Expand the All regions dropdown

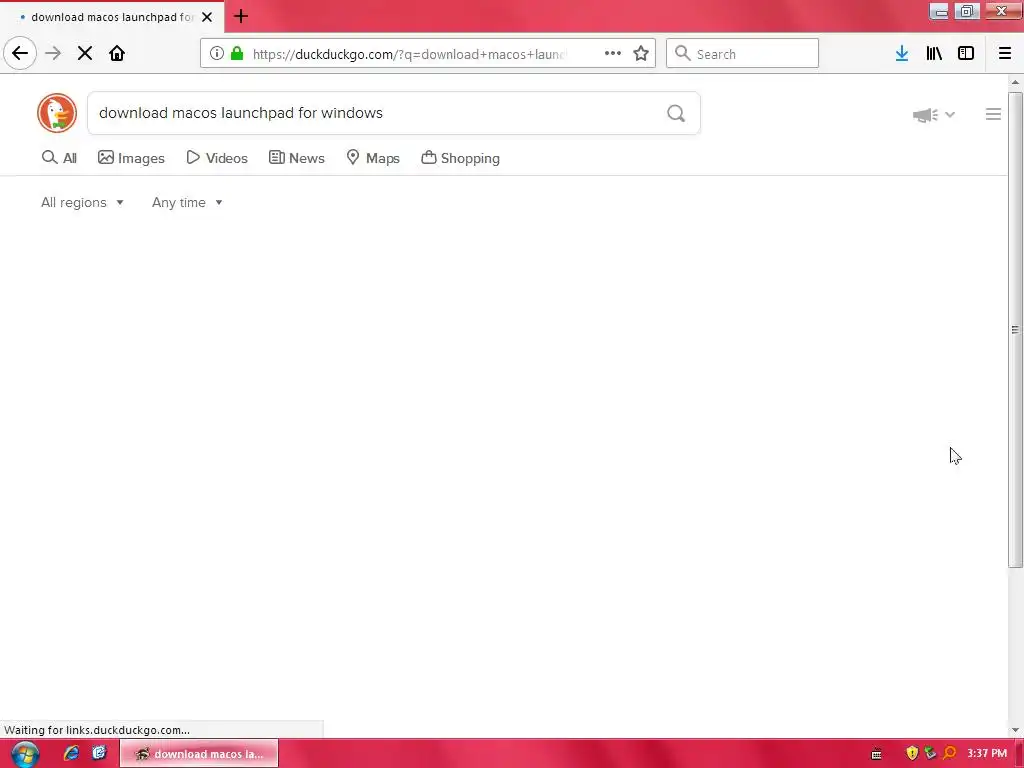pyautogui.click(x=82, y=202)
